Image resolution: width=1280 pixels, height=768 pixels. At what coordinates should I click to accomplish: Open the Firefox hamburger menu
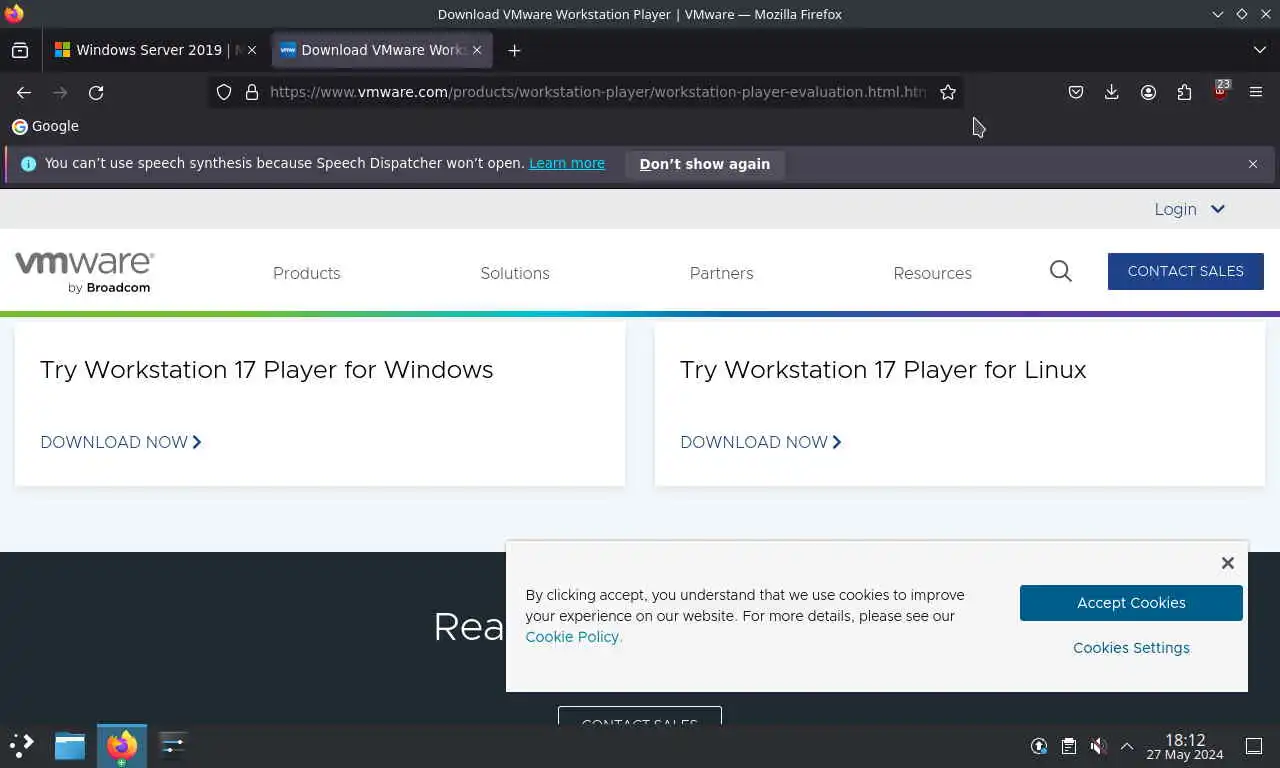tap(1256, 92)
